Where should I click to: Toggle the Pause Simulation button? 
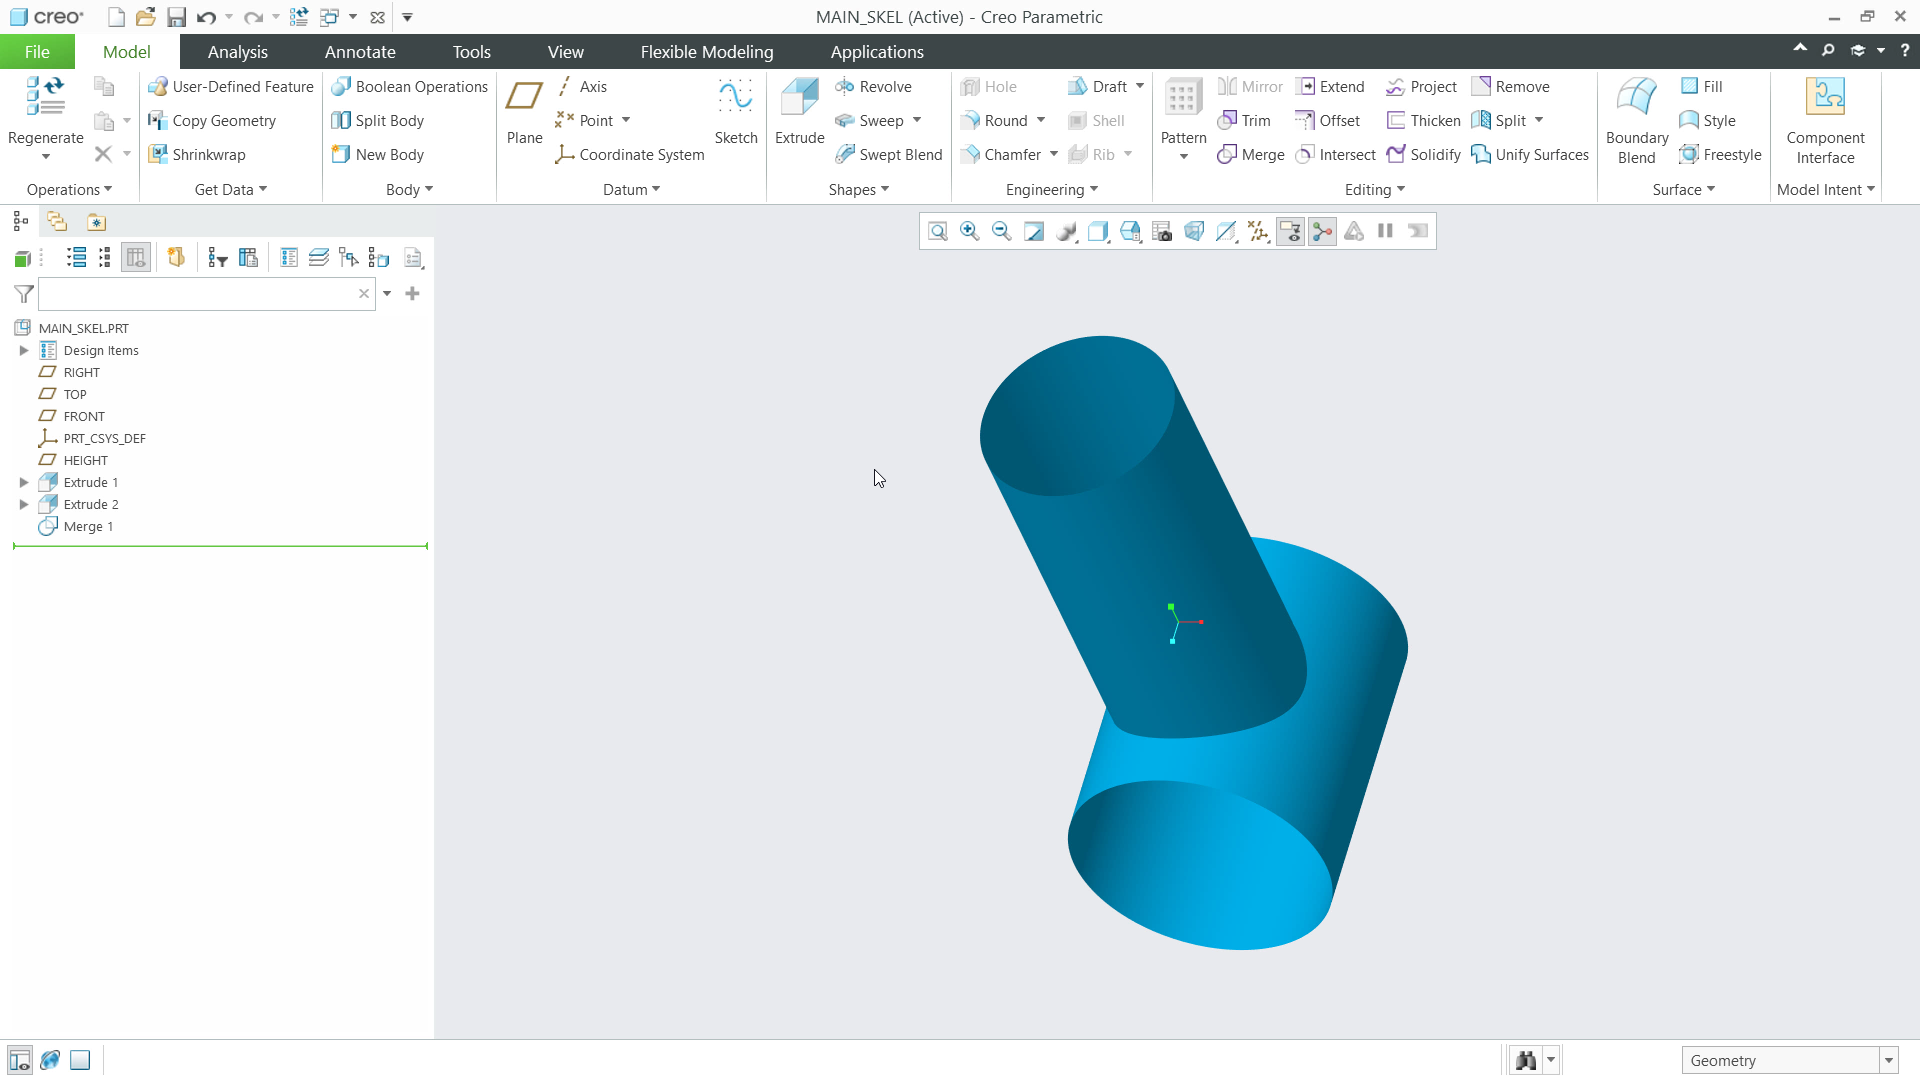click(x=1385, y=231)
